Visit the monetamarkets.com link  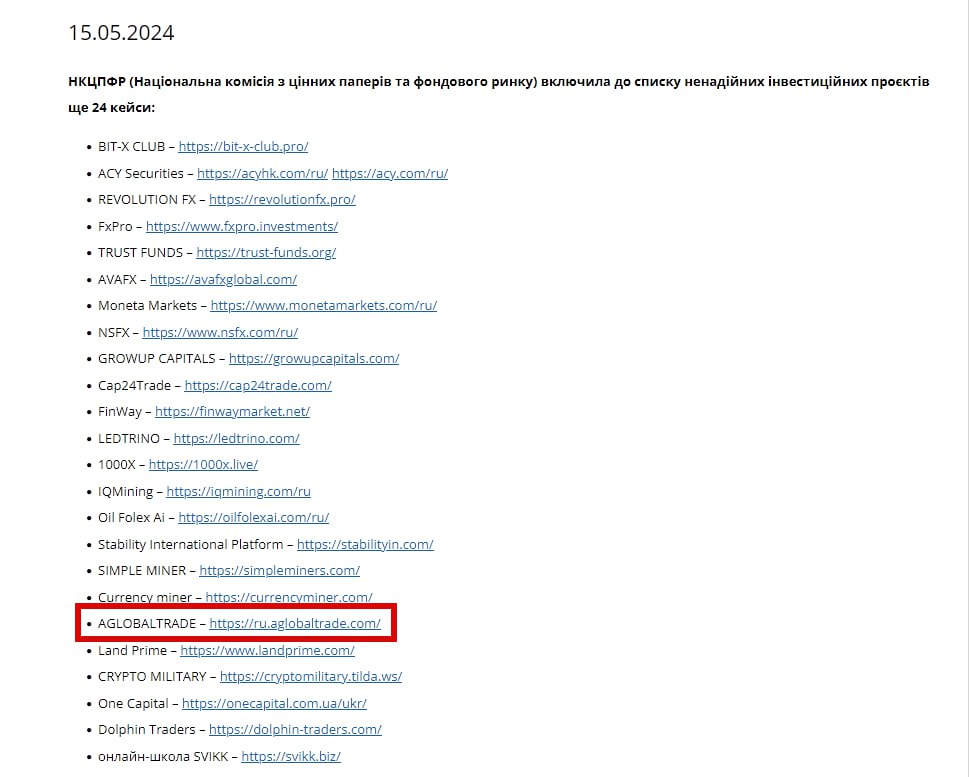pyautogui.click(x=323, y=305)
